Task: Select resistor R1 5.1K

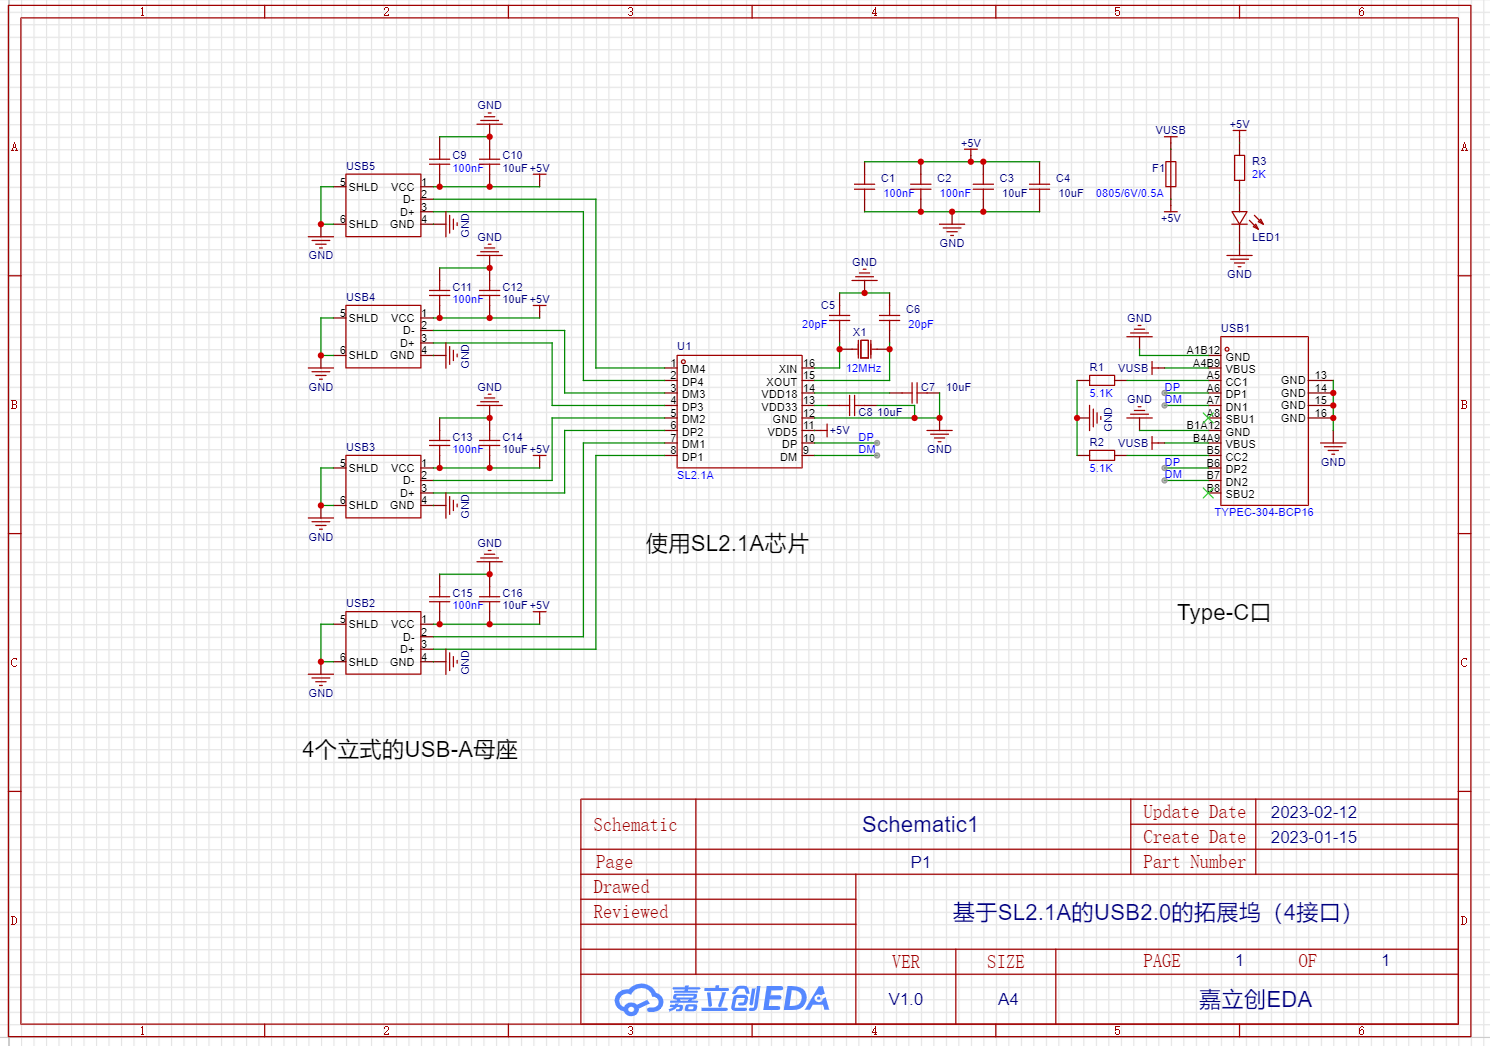Action: point(1101,380)
